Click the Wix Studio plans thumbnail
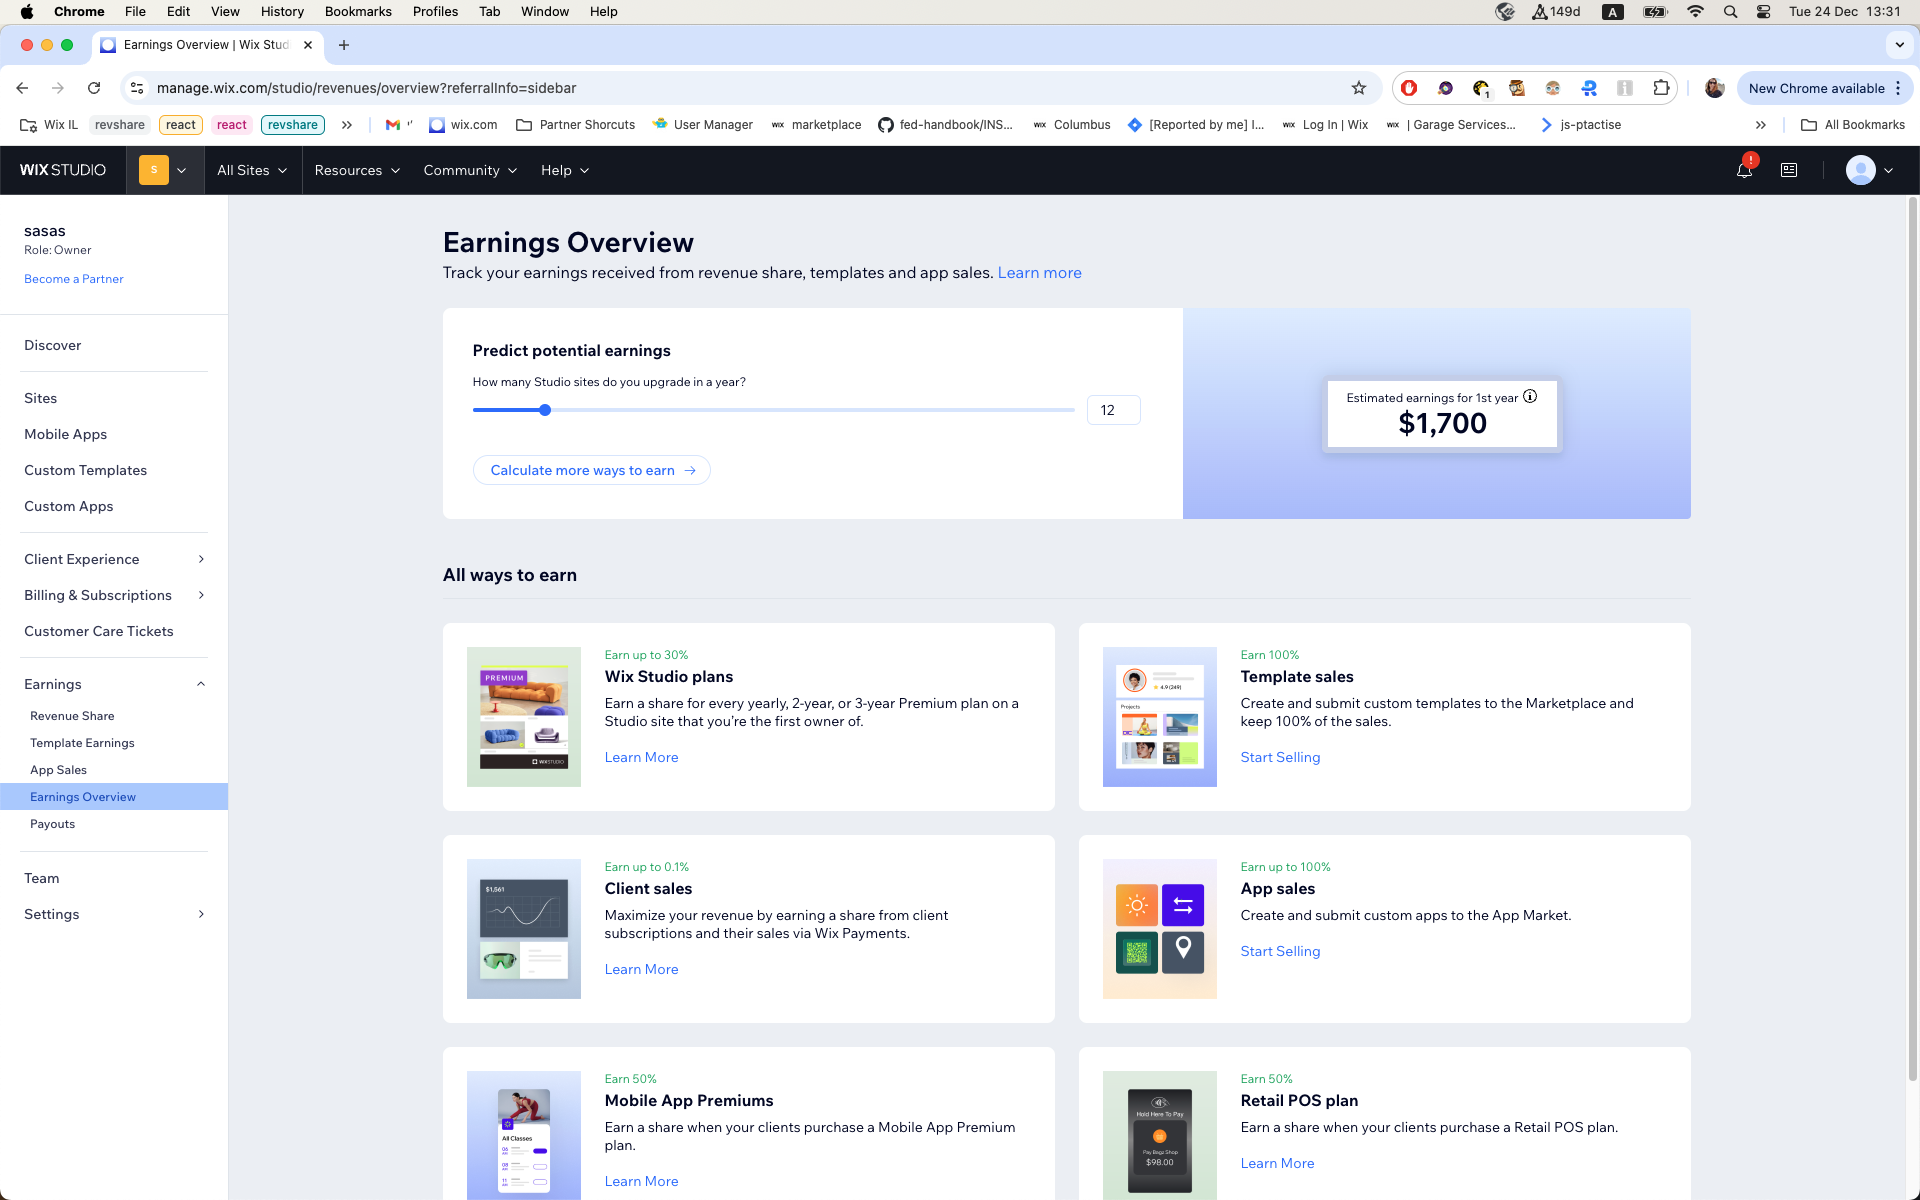The image size is (1920, 1200). pyautogui.click(x=524, y=717)
